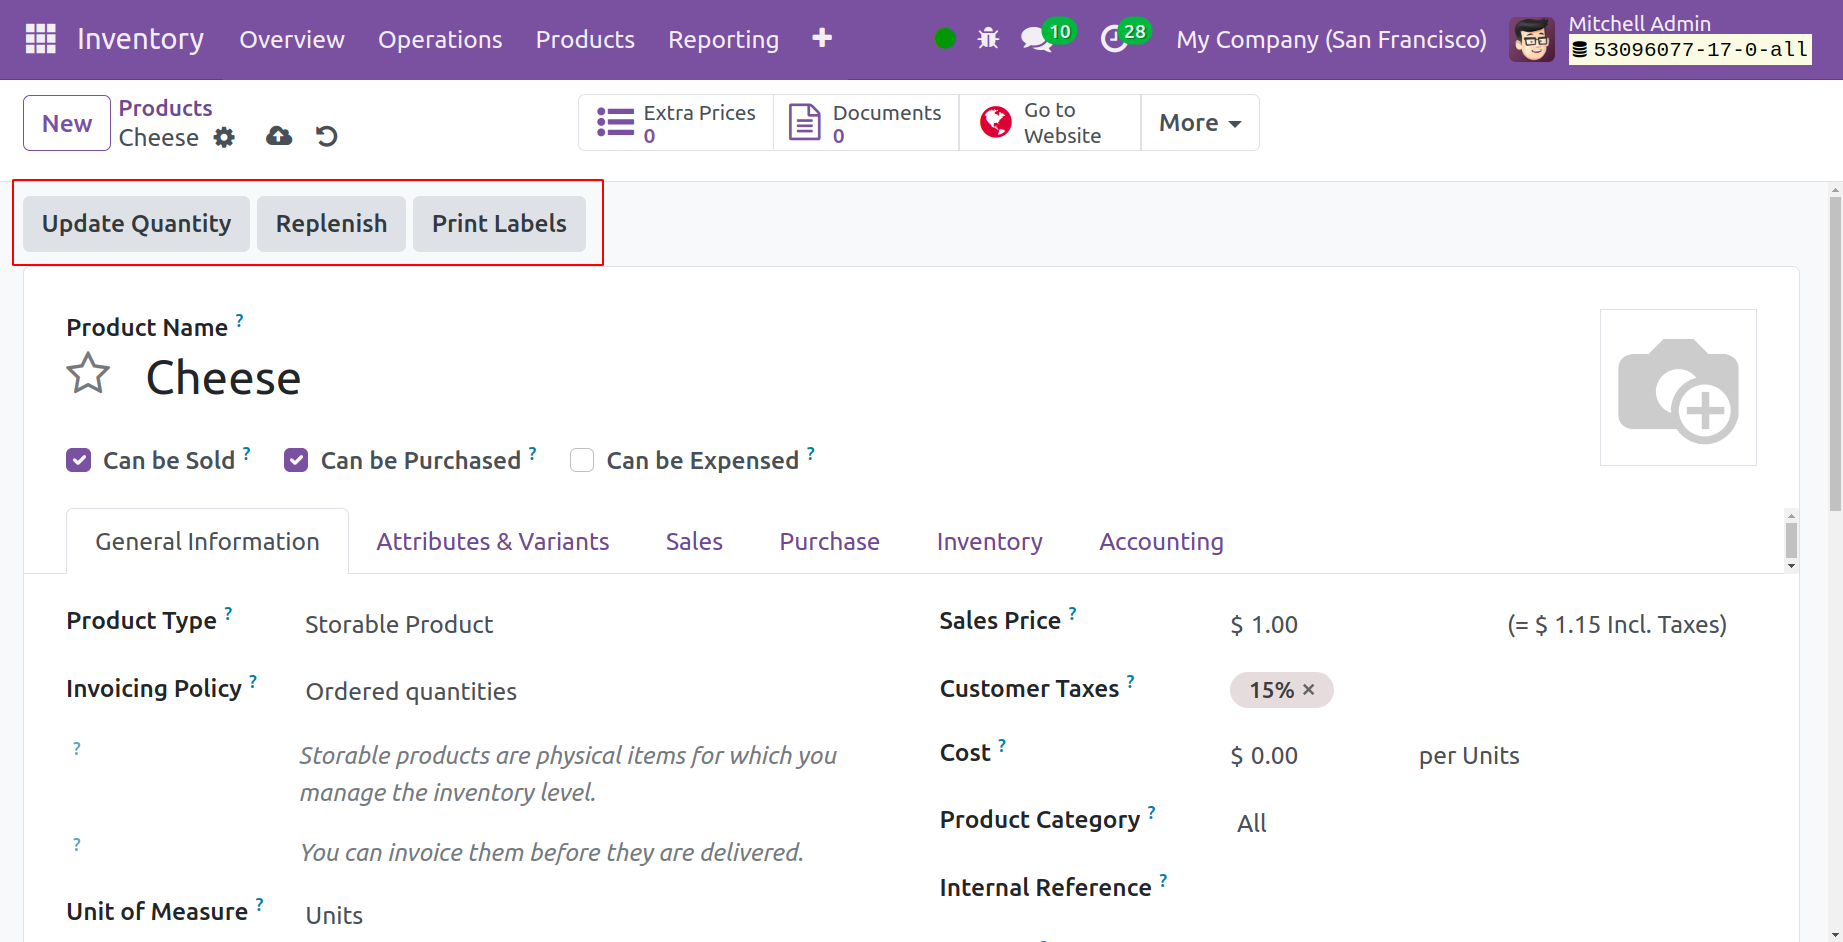Click the Update Quantity button
This screenshot has height=942, width=1843.
coord(136,224)
